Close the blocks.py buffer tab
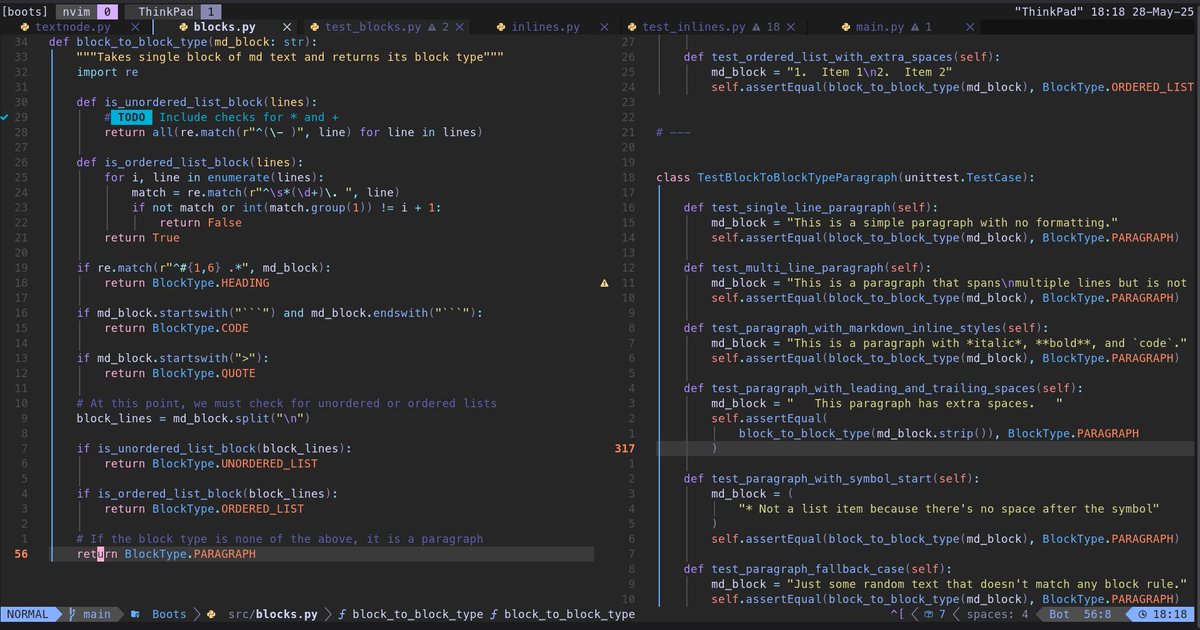This screenshot has width=1200, height=630. pyautogui.click(x=288, y=27)
